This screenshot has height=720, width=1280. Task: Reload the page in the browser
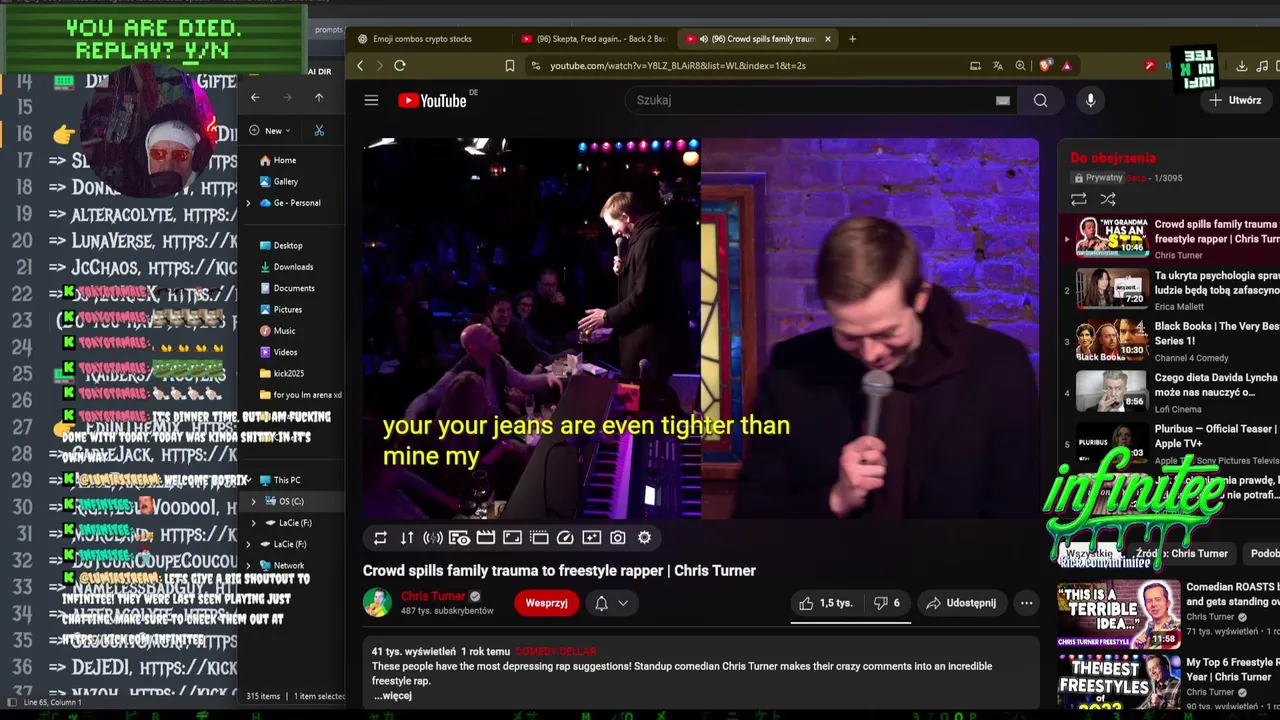point(399,66)
